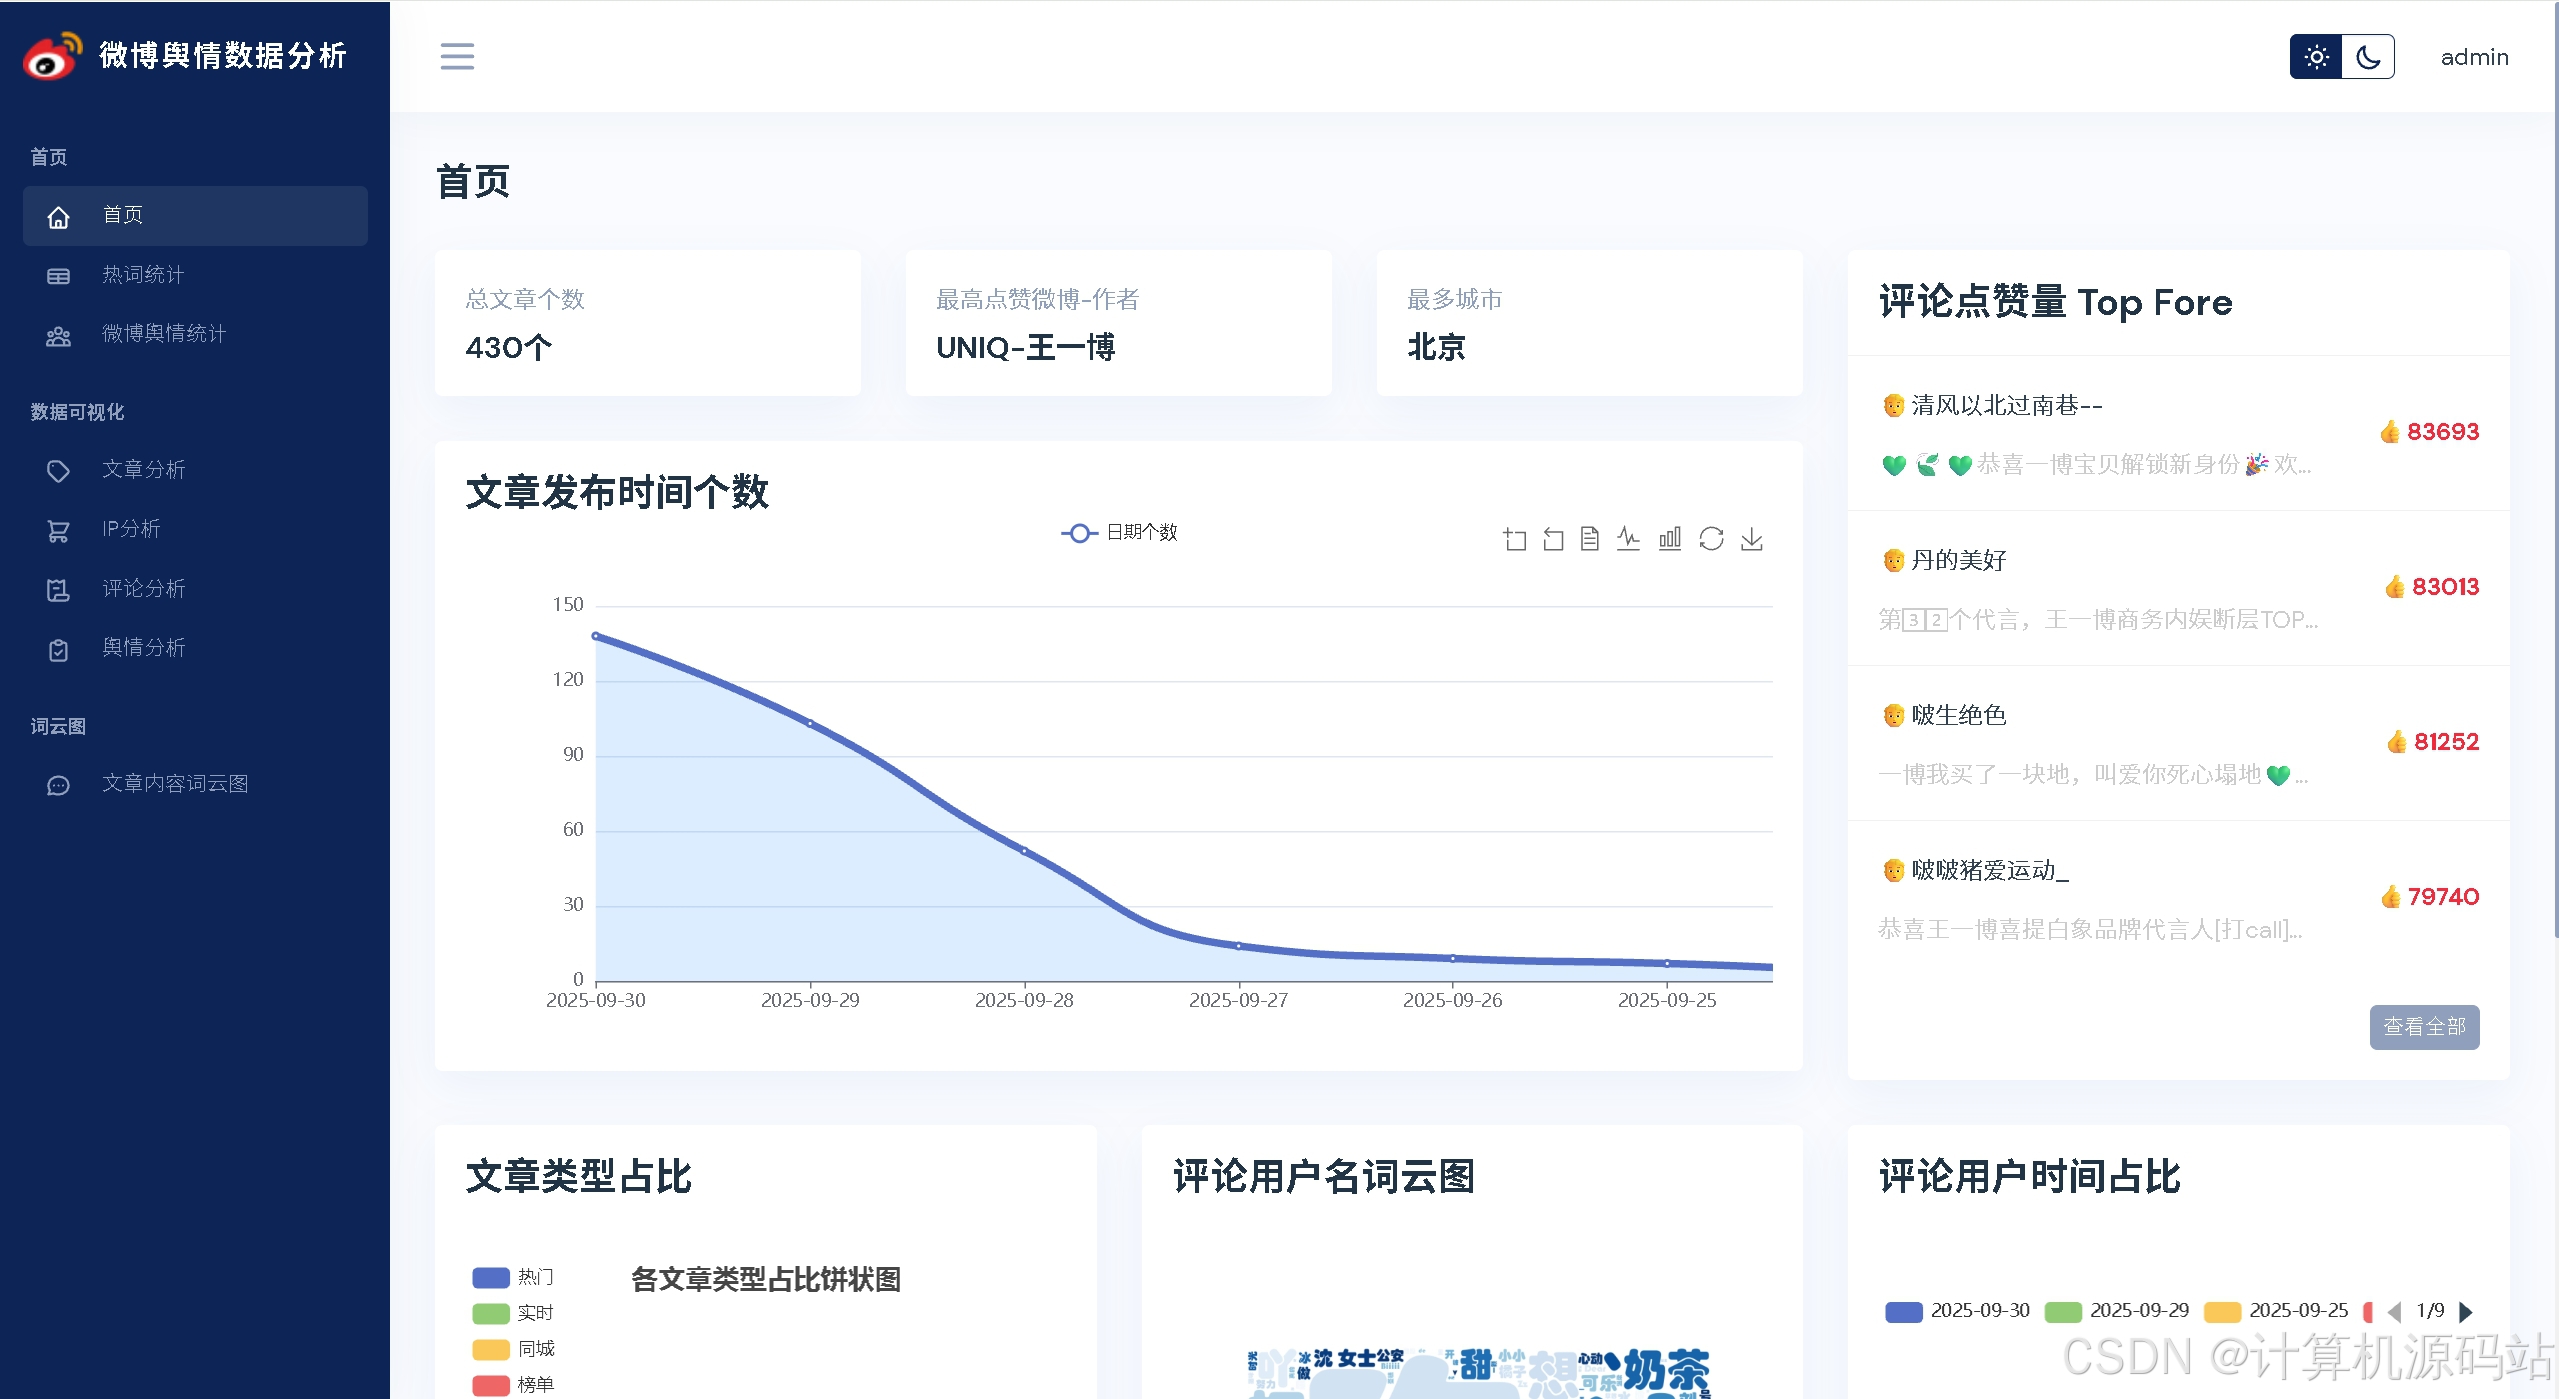Click the chart restore refresh icon
The image size is (2559, 1399).
(x=1711, y=539)
